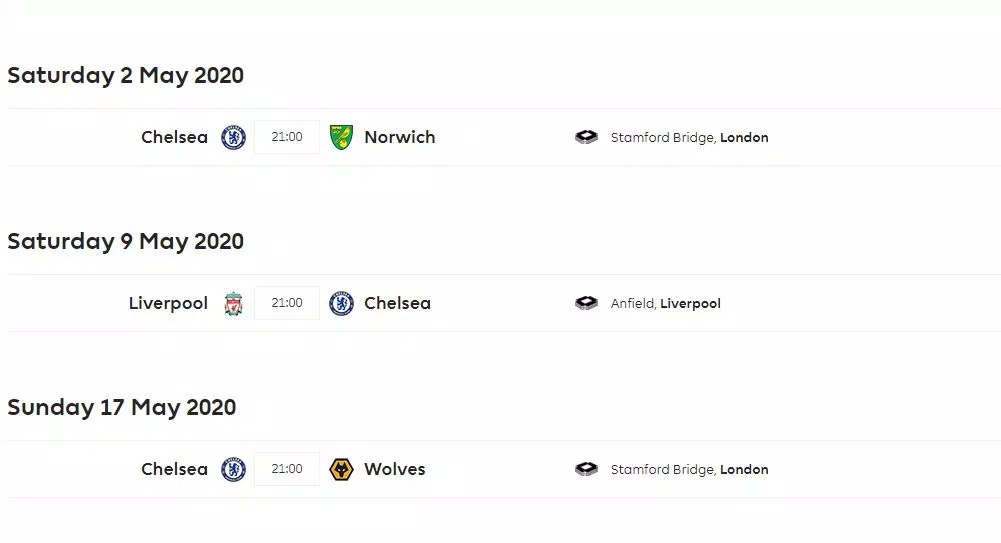
Task: Click 21:00 kickoff for Liverpool v Chelsea
Action: point(287,303)
